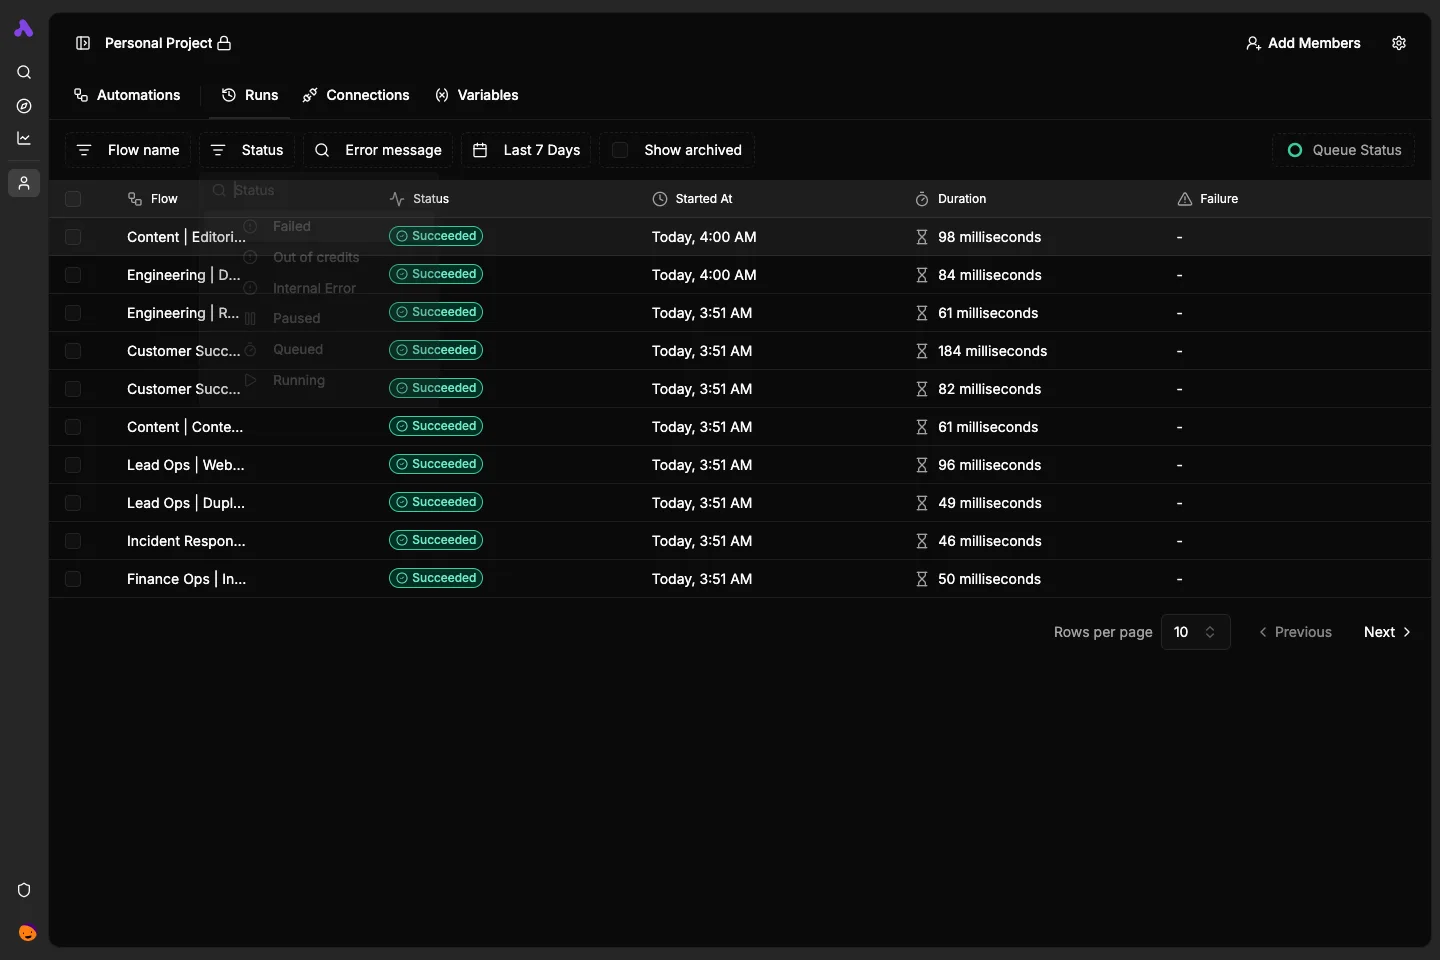Click the Queue Status green circle icon
1440x960 pixels.
coord(1295,150)
